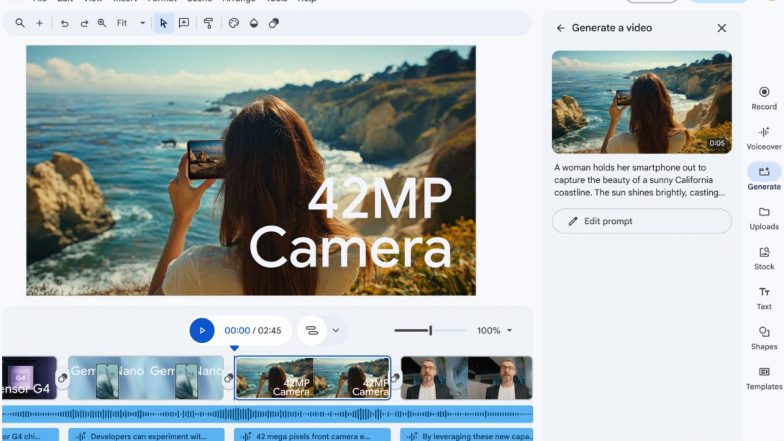Select the 'Developers can experiment wit...' voiceover clip

(x=146, y=435)
